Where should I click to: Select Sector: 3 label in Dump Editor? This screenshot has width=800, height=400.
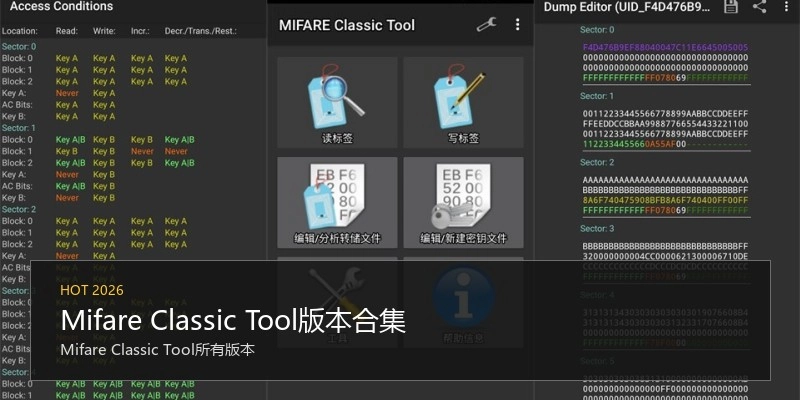pos(597,229)
